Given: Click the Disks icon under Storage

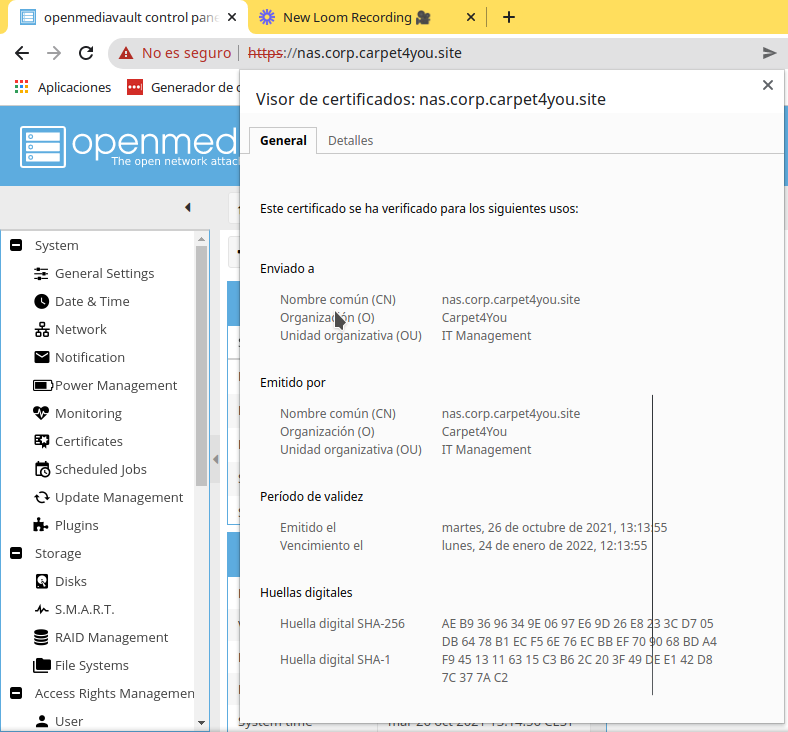Looking at the screenshot, I should 41,581.
